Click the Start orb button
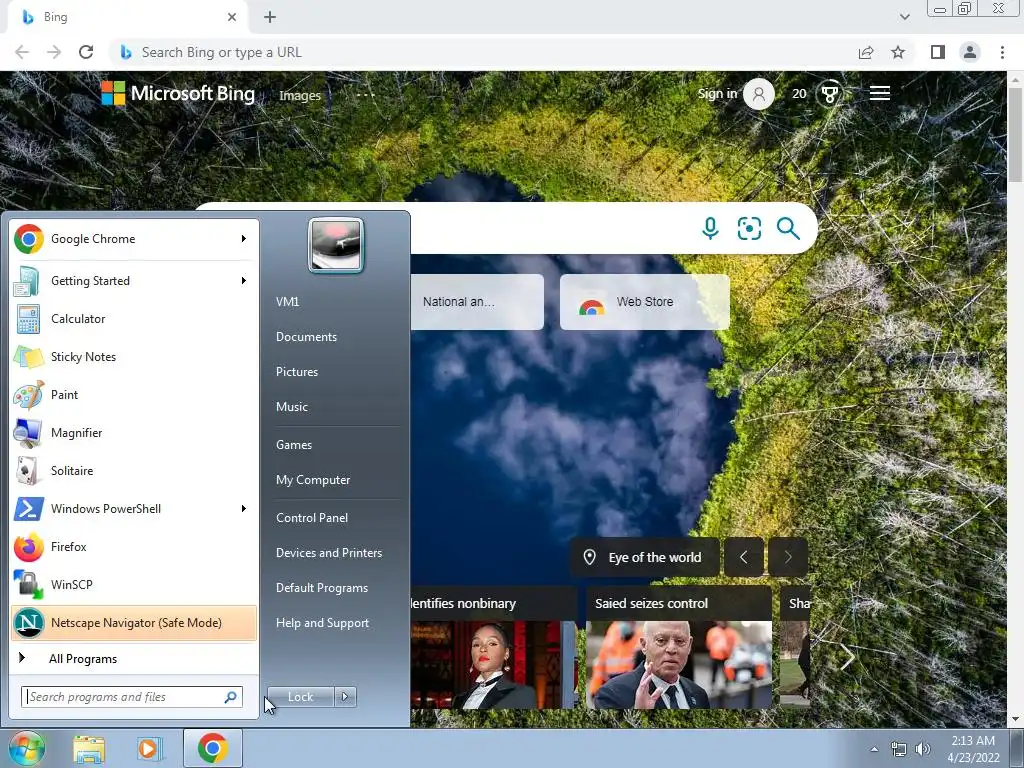Image resolution: width=1024 pixels, height=768 pixels. coord(27,748)
